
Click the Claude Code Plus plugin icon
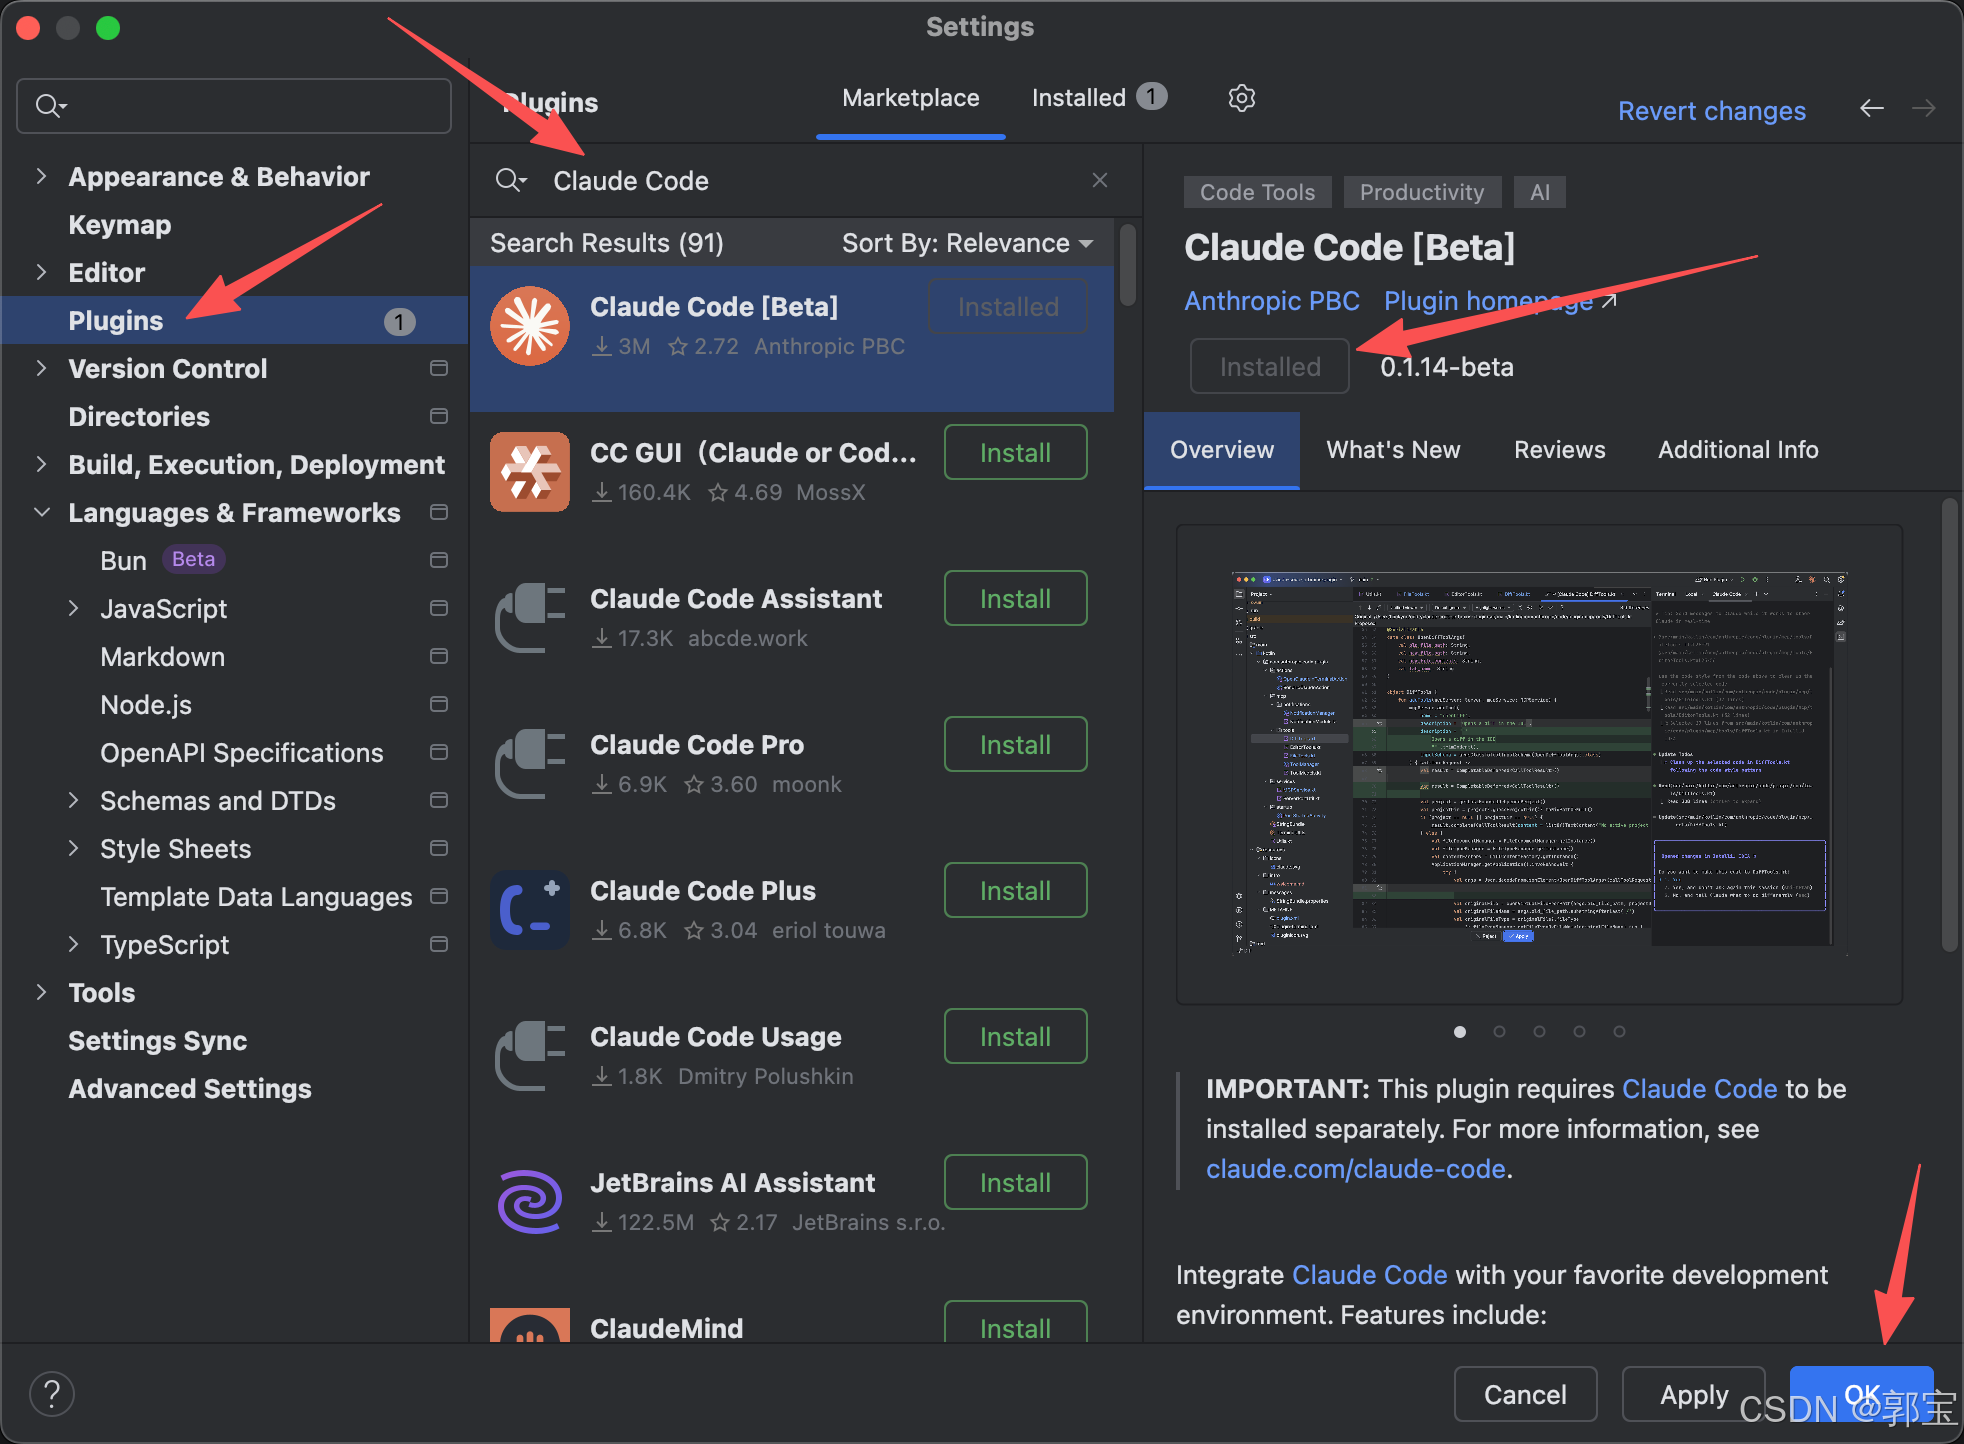[530, 910]
